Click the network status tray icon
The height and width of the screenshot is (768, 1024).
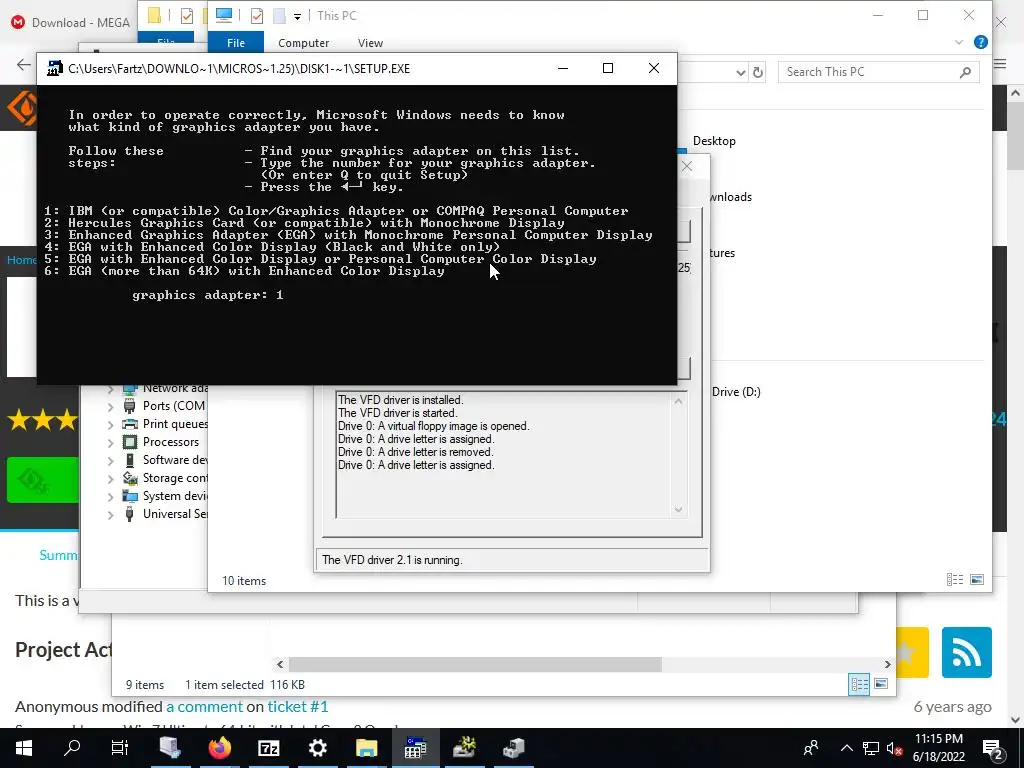pyautogui.click(x=871, y=748)
